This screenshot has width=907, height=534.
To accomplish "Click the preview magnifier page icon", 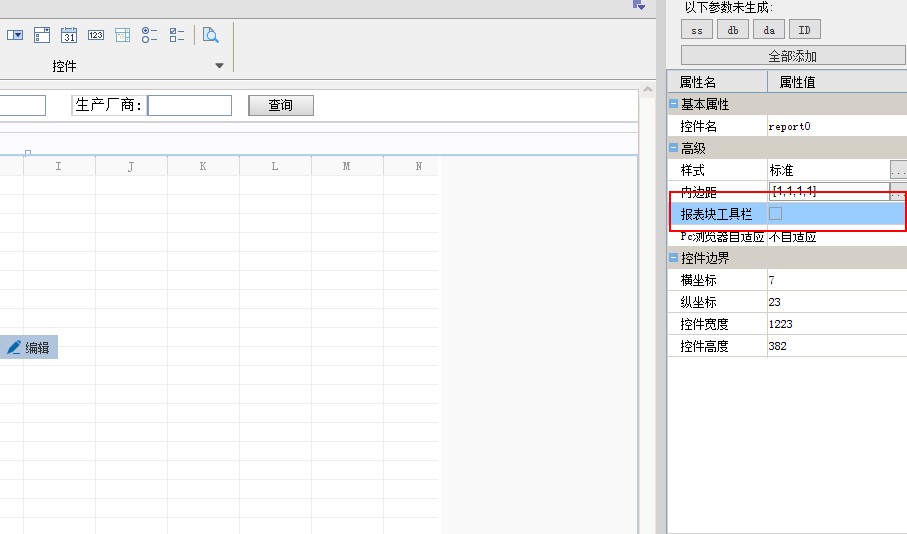I will (x=211, y=35).
